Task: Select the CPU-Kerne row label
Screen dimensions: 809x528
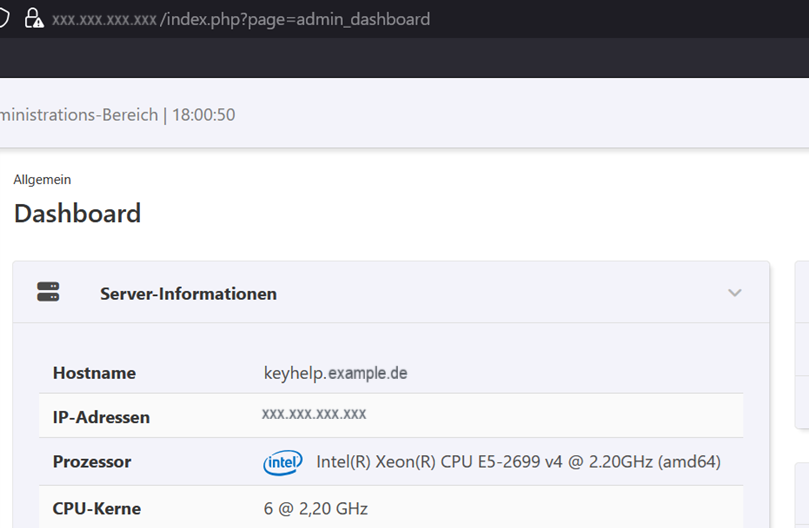Action: pyautogui.click(x=96, y=508)
